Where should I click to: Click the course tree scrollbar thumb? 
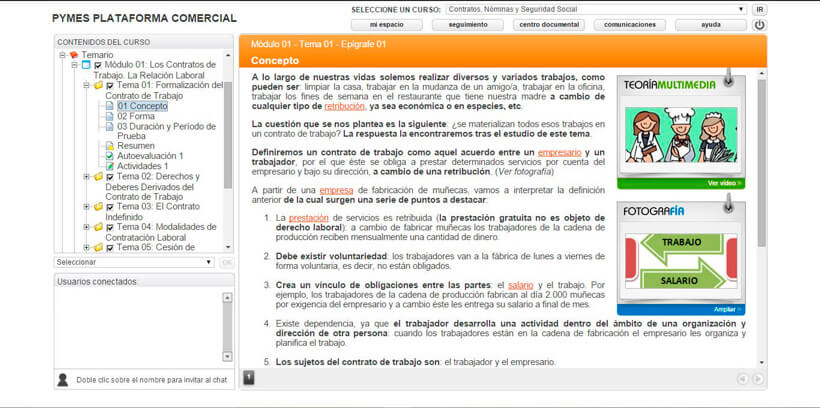tap(227, 134)
